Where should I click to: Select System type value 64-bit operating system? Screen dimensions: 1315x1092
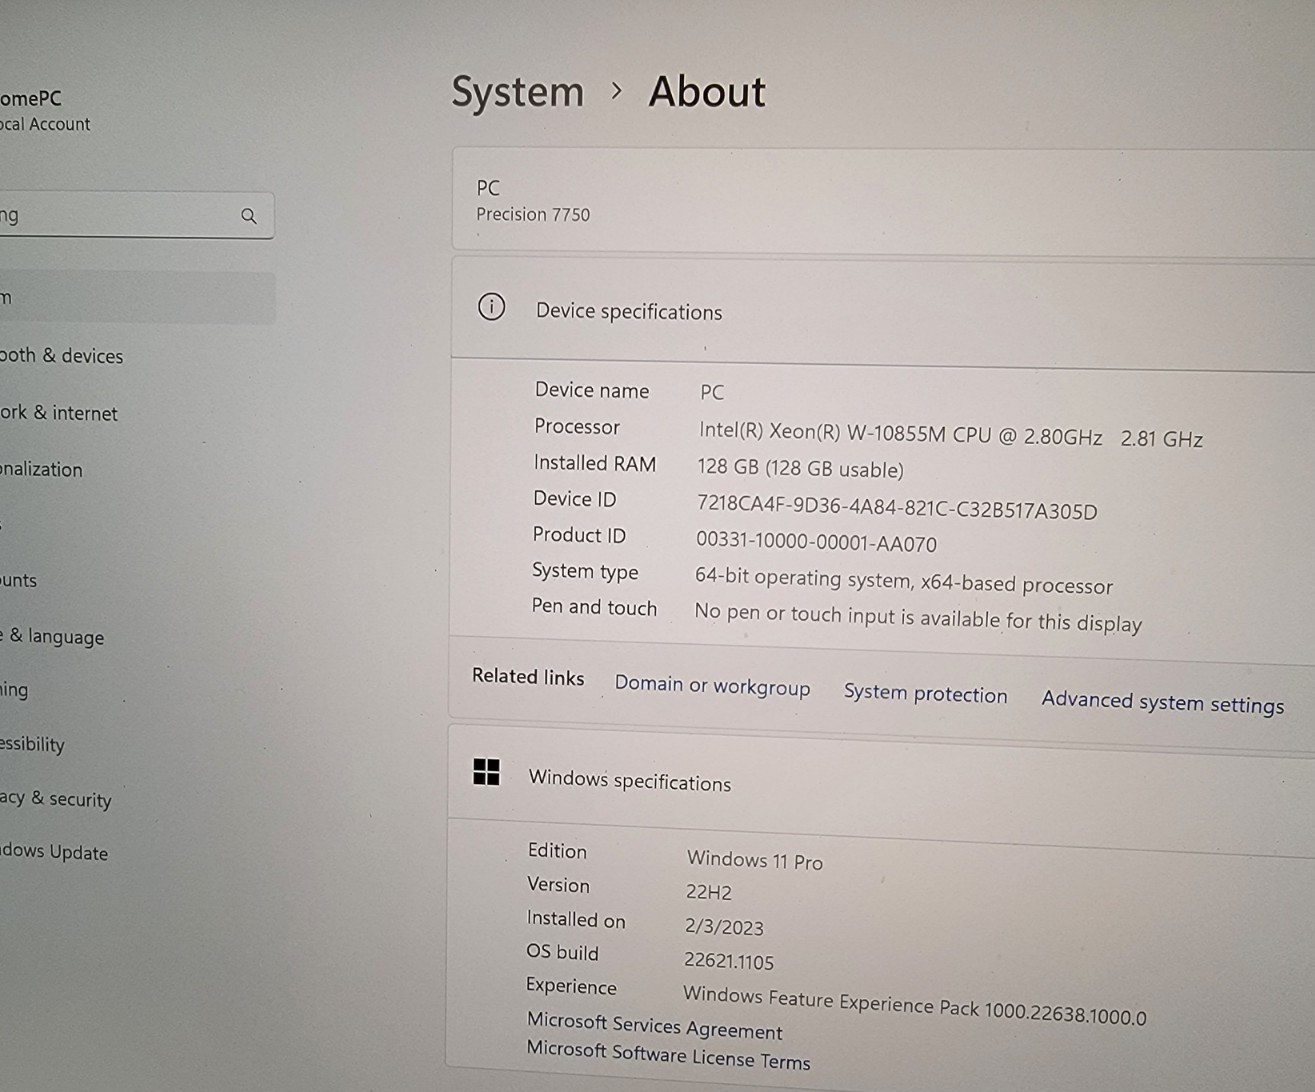click(x=904, y=581)
